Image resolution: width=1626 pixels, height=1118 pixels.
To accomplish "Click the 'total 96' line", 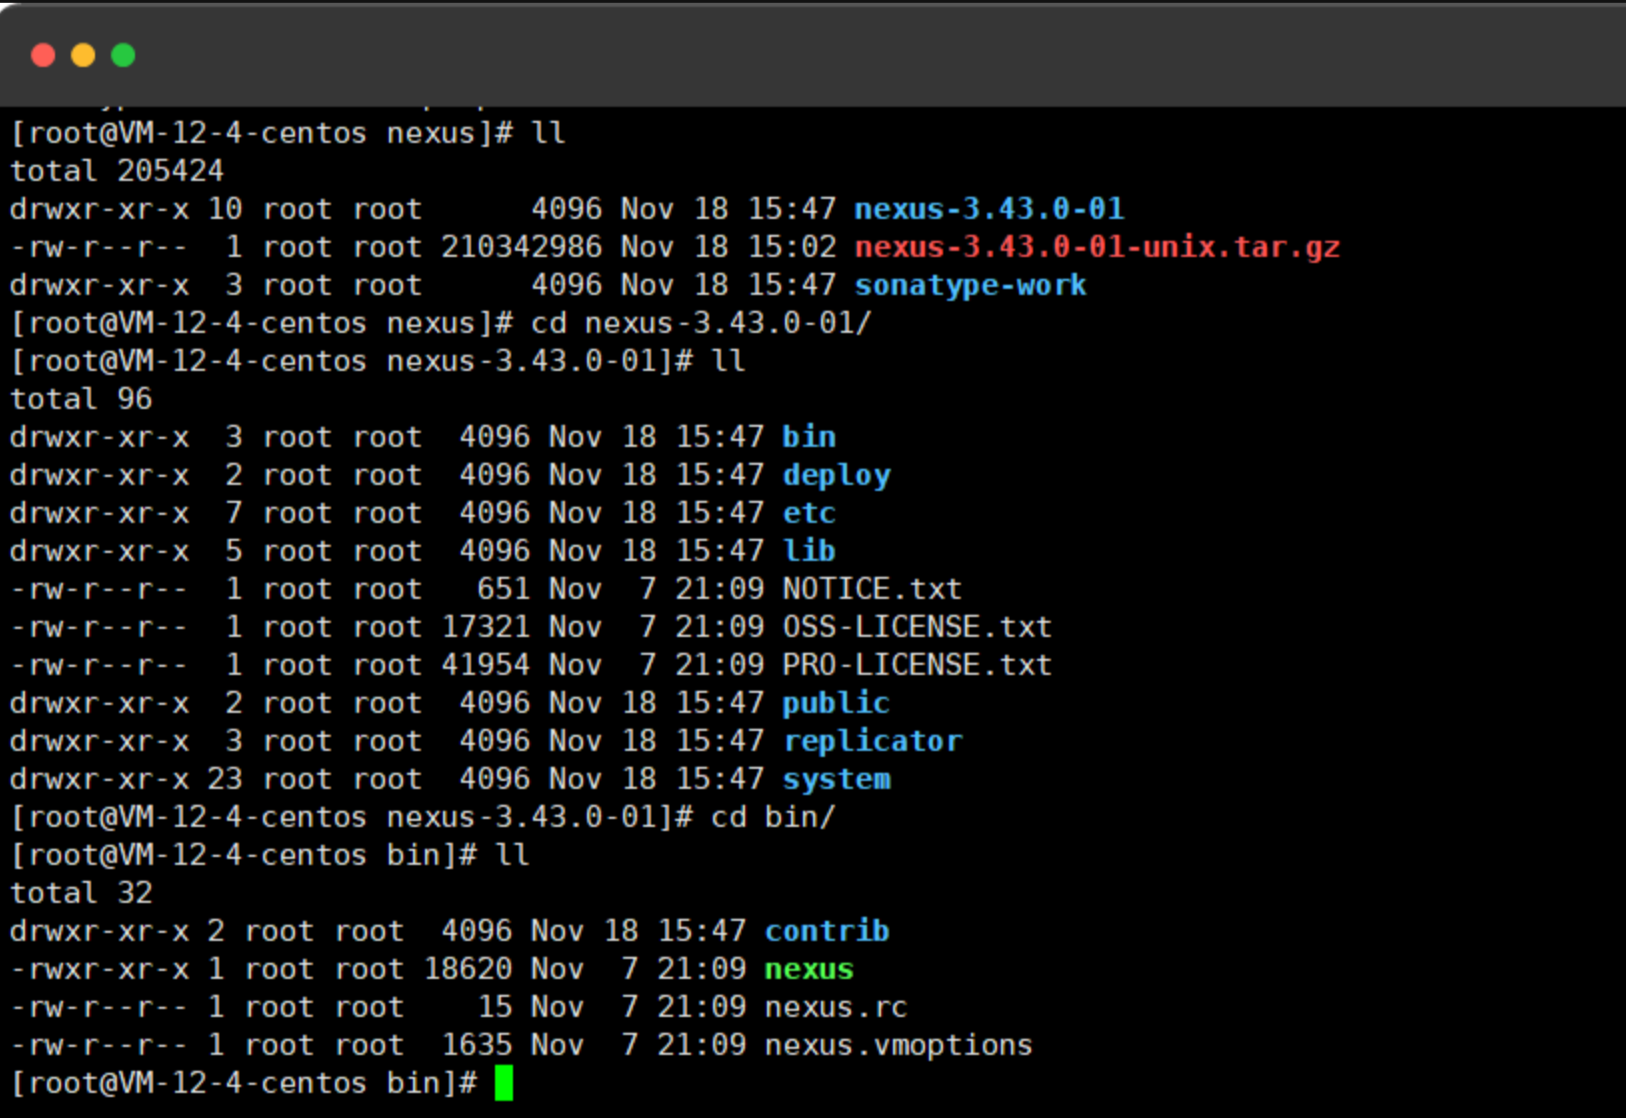I will pyautogui.click(x=81, y=399).
